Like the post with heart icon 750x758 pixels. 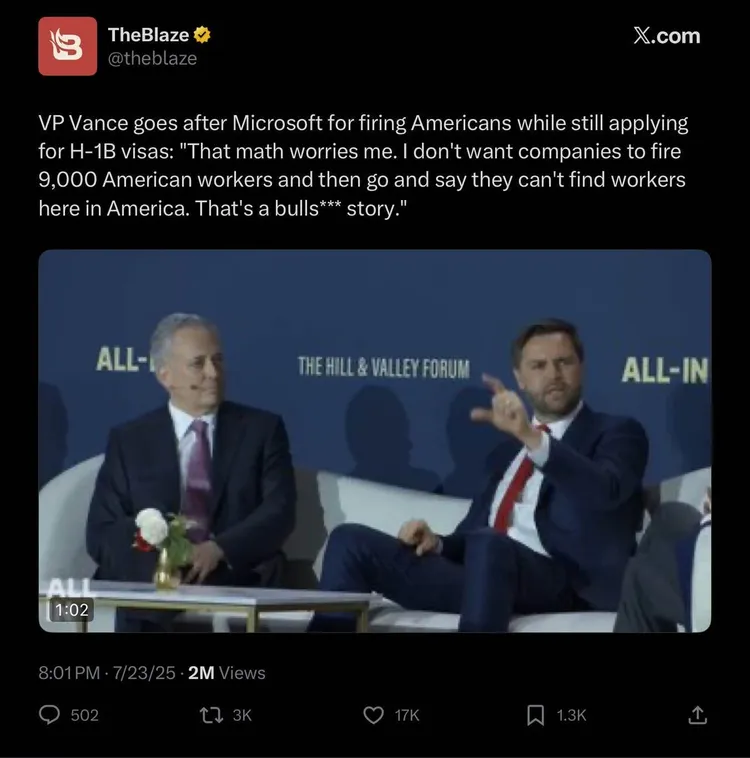[373, 715]
